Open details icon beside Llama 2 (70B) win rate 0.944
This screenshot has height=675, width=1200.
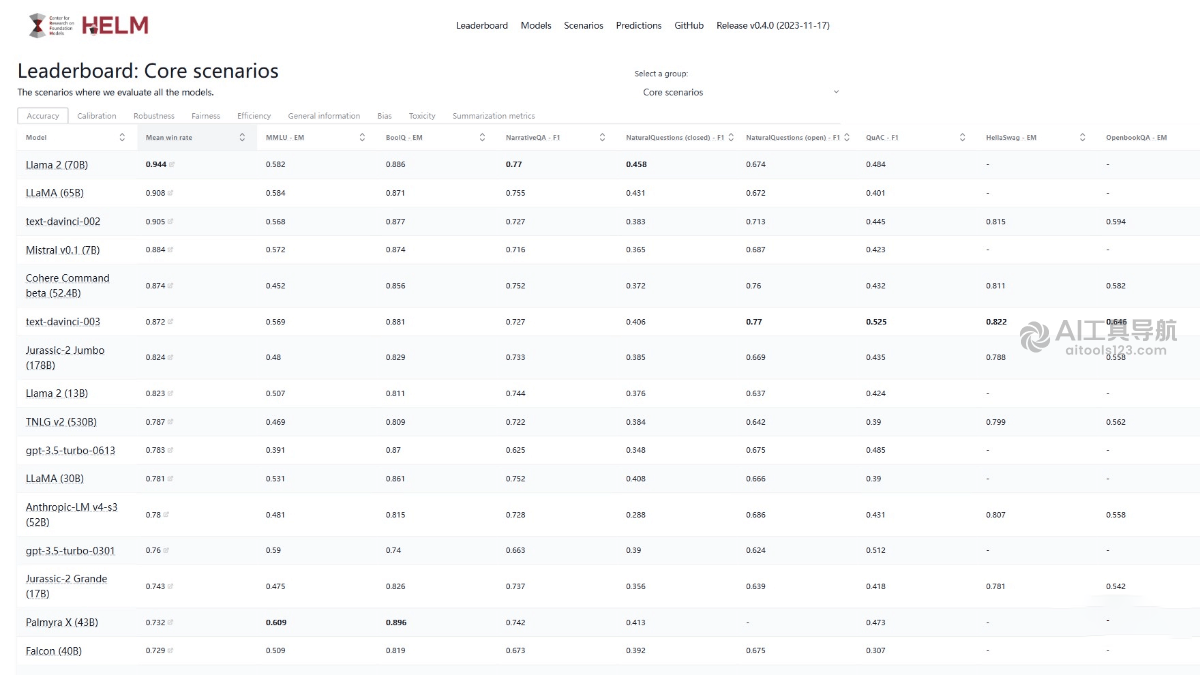[x=172, y=164]
